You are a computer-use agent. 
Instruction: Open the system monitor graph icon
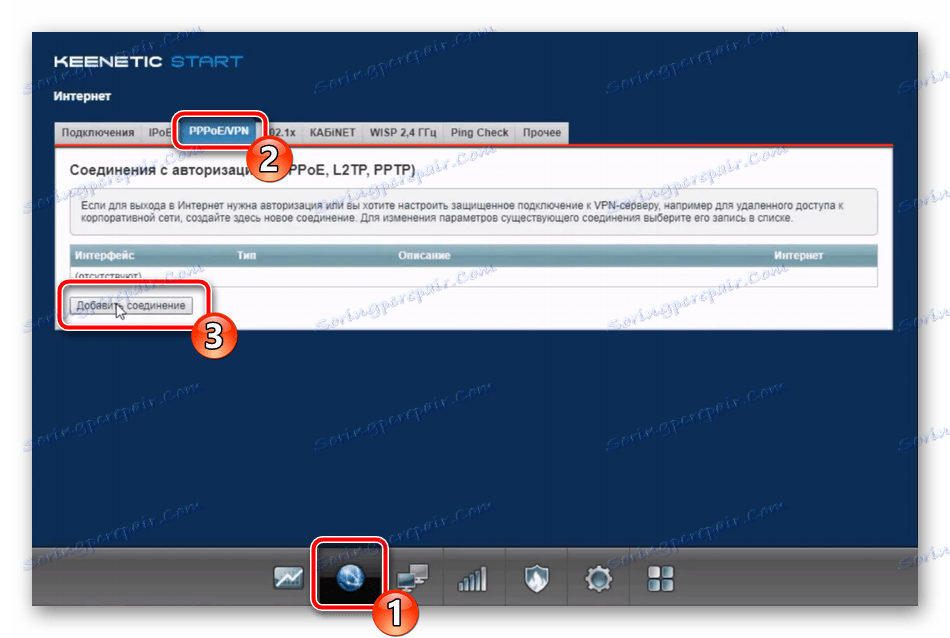(288, 579)
